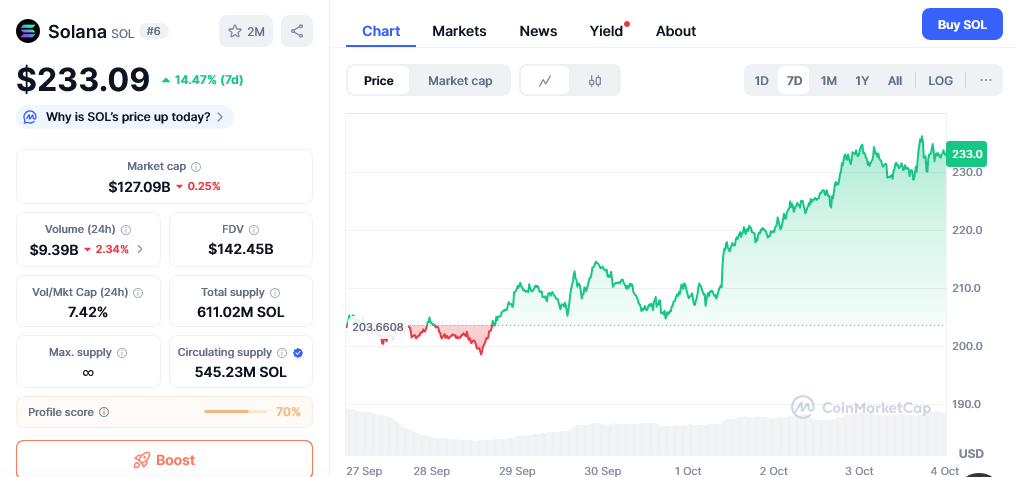
Task: Click the share icon button
Action: point(297,31)
